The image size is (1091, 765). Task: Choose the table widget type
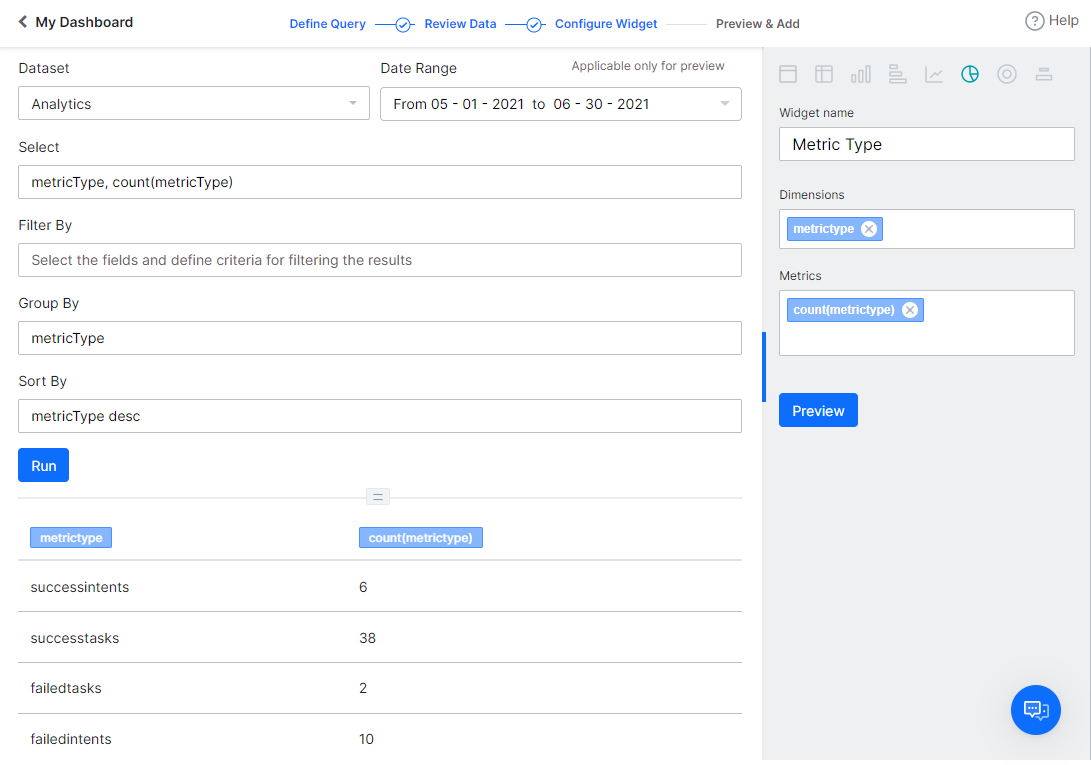coord(823,73)
